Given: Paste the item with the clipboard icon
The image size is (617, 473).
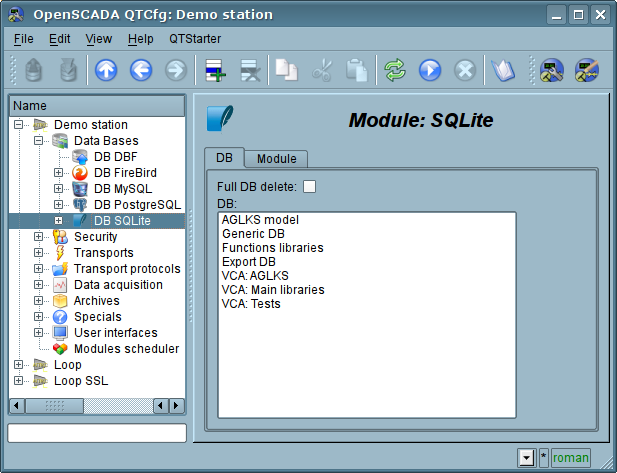Looking at the screenshot, I should click(357, 70).
